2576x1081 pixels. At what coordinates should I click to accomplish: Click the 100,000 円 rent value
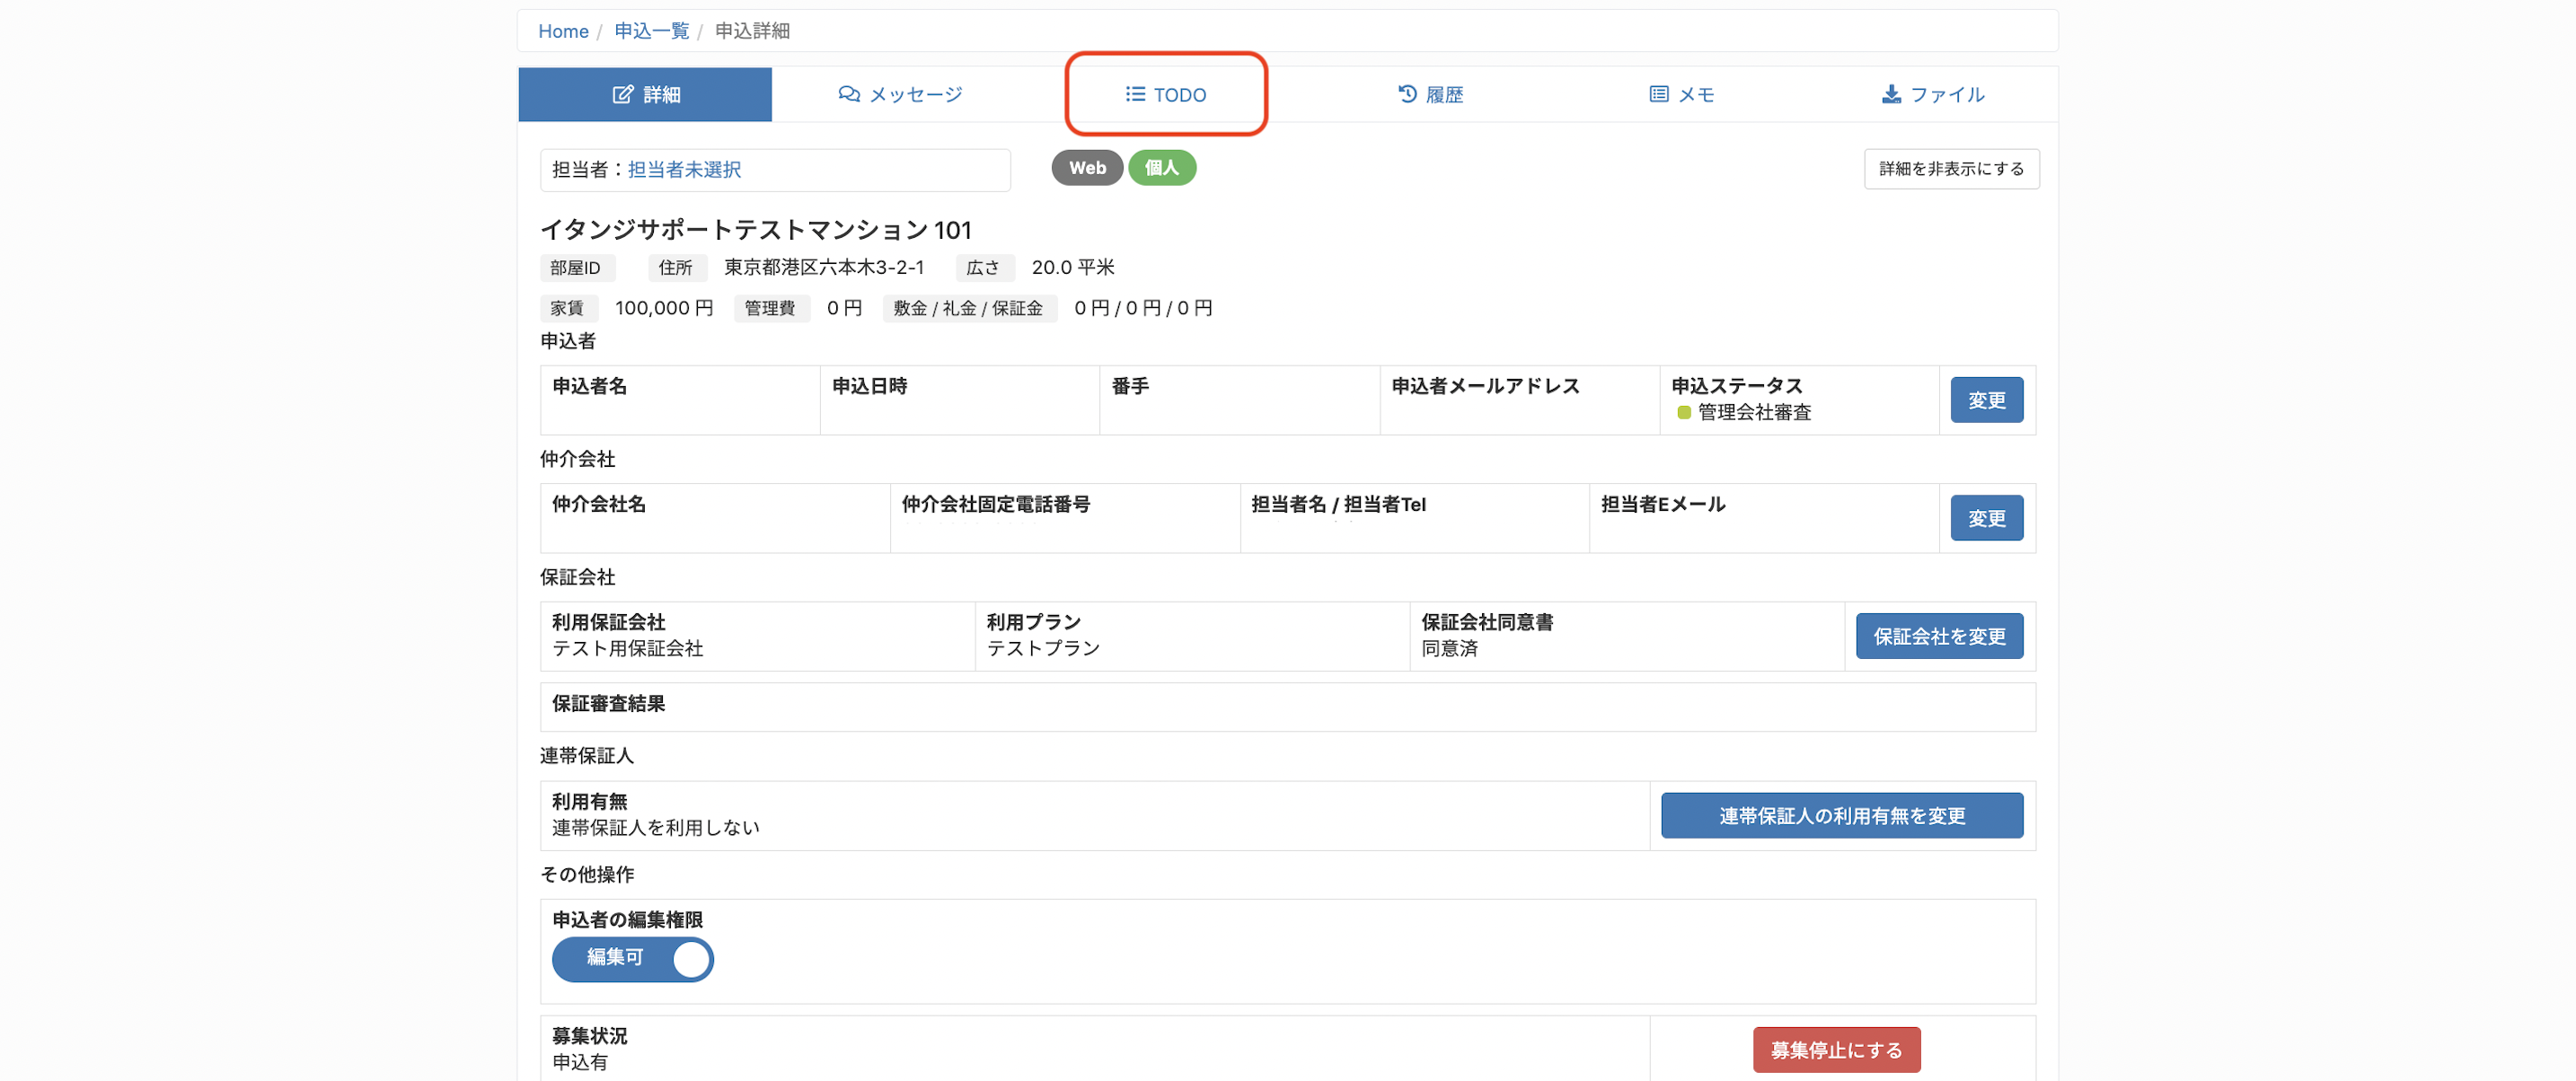pos(663,308)
